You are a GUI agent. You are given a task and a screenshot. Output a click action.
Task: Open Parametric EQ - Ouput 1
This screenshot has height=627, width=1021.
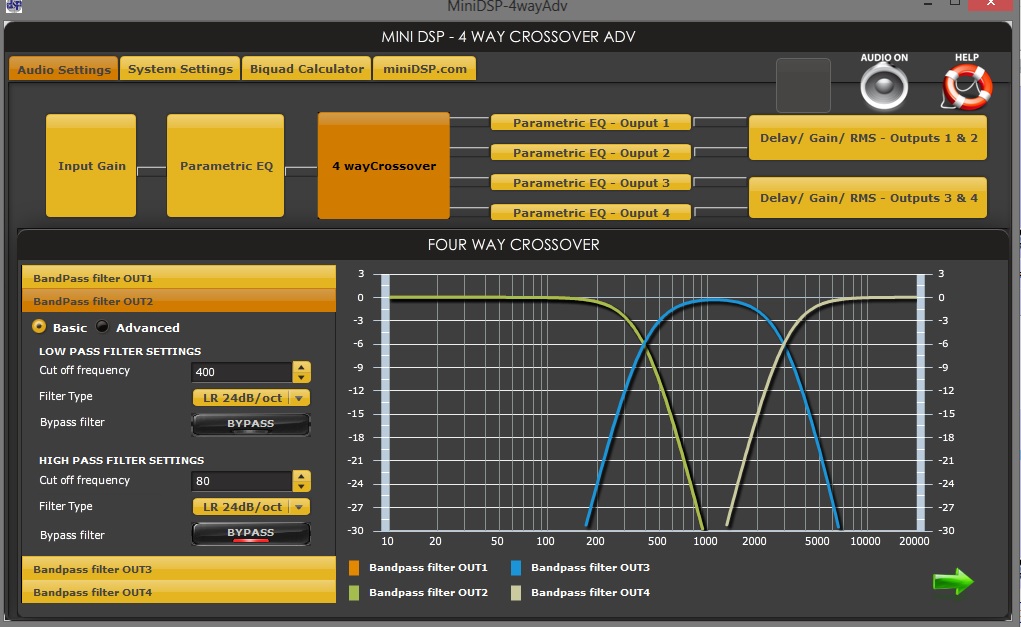pos(591,122)
